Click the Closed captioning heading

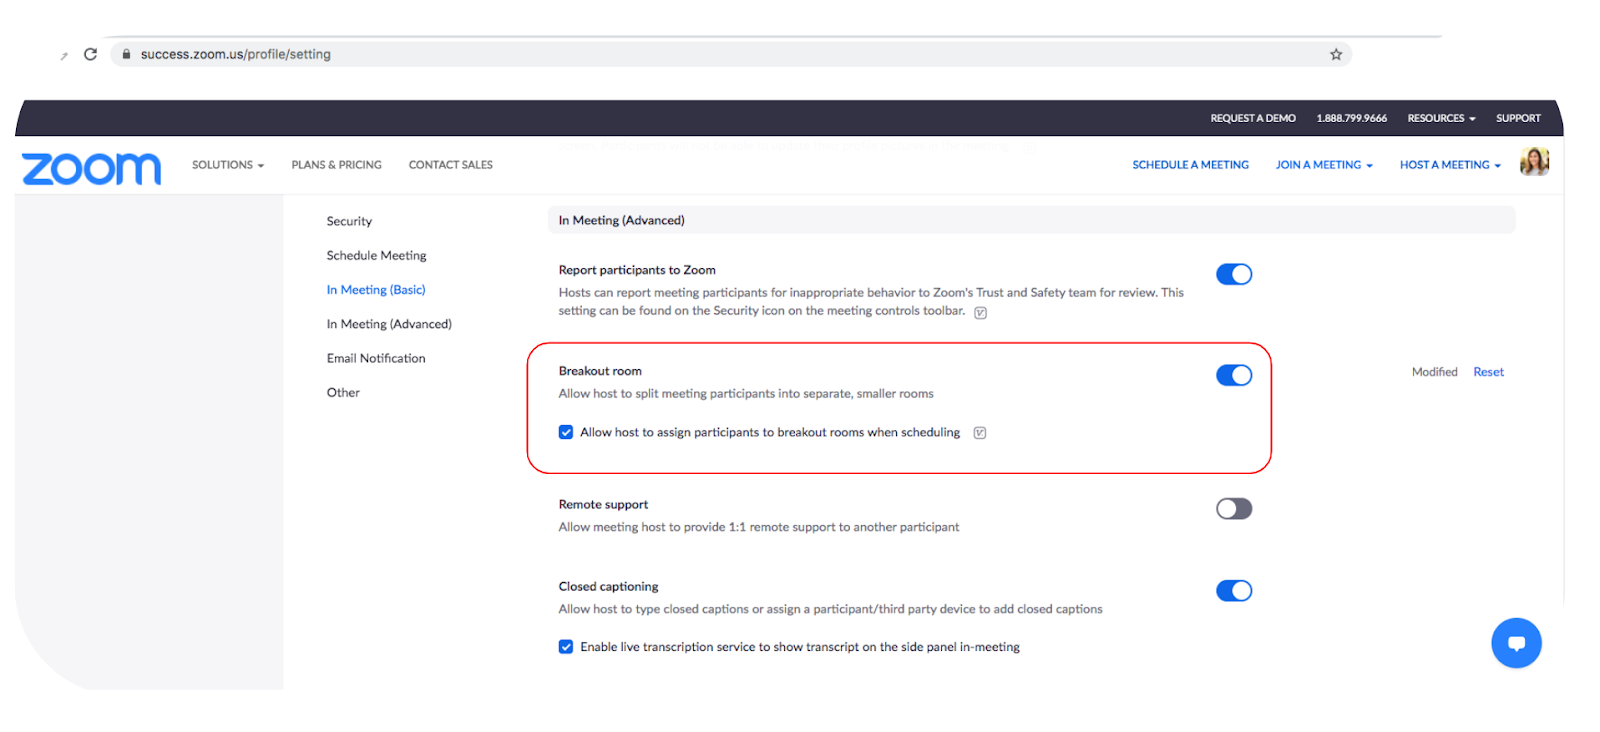608,587
